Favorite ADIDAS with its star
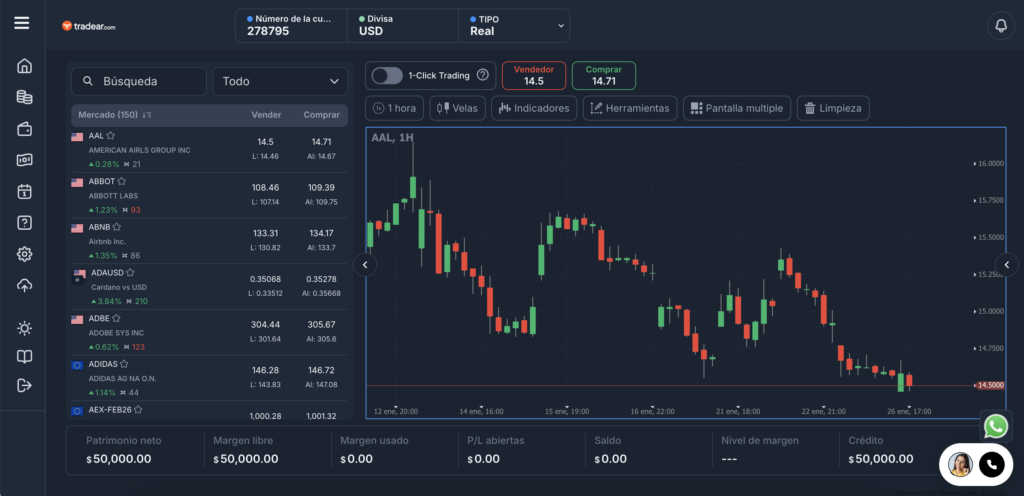 coord(124,364)
